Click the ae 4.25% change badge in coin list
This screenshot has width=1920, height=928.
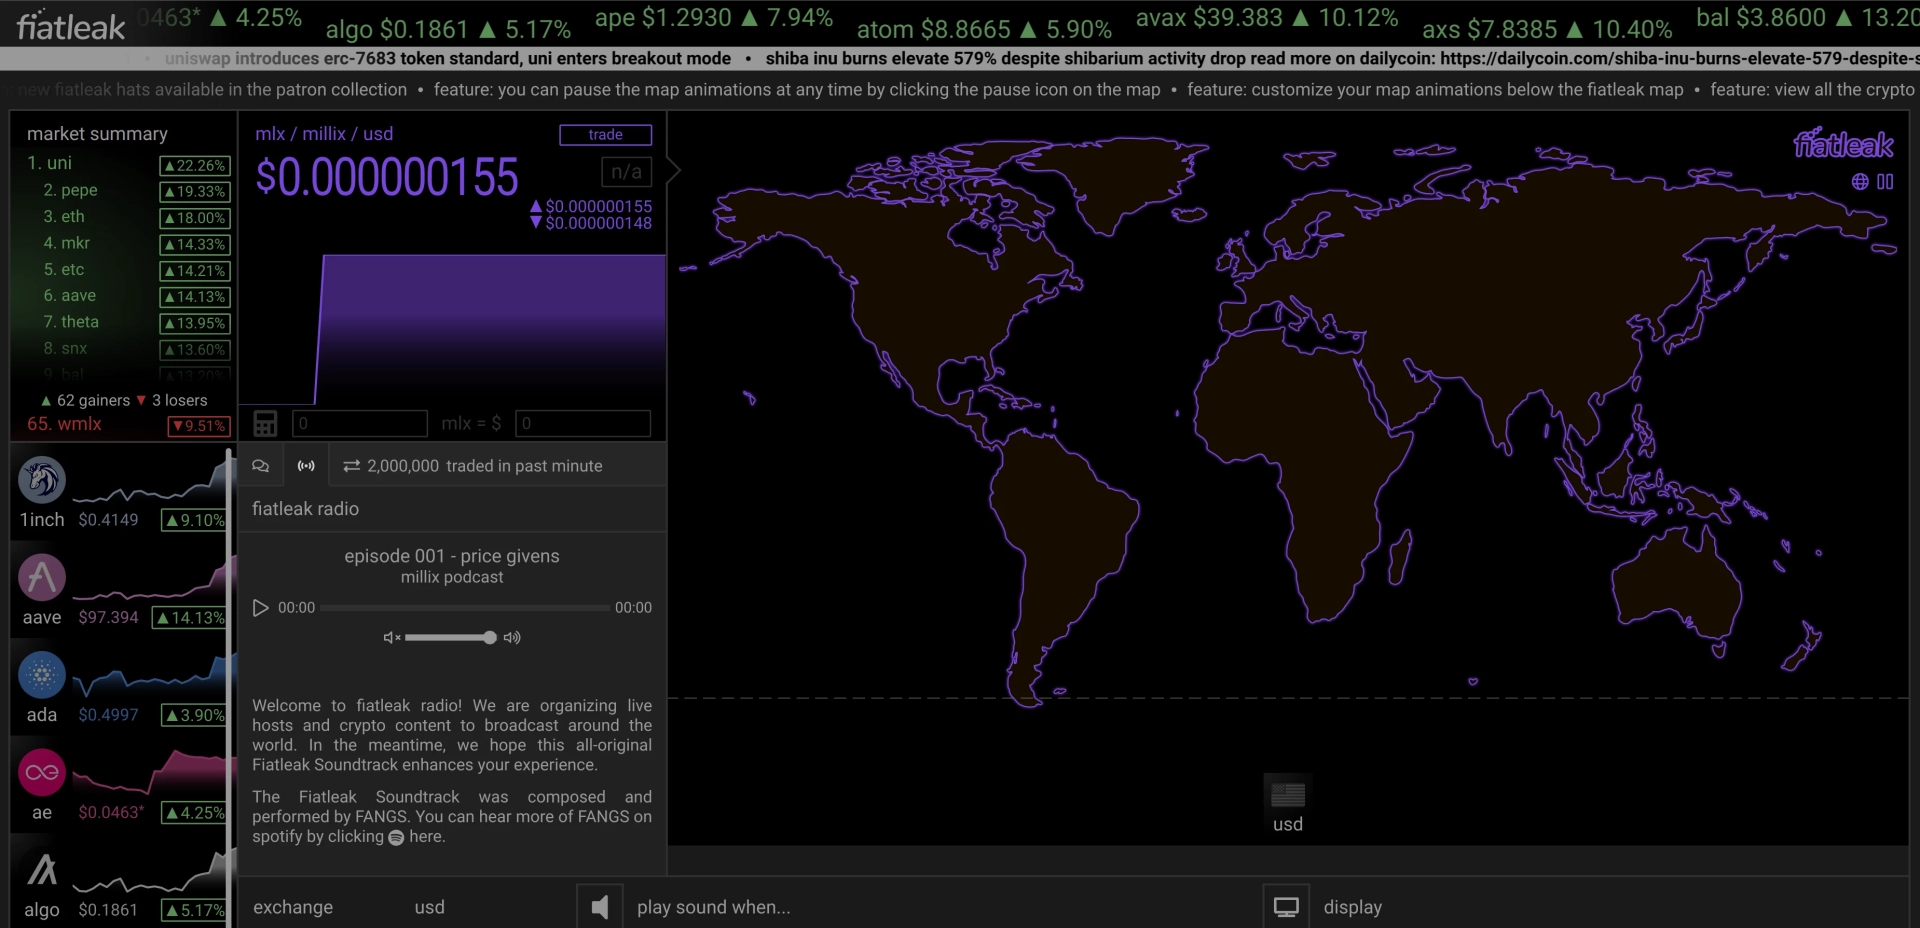coord(195,813)
